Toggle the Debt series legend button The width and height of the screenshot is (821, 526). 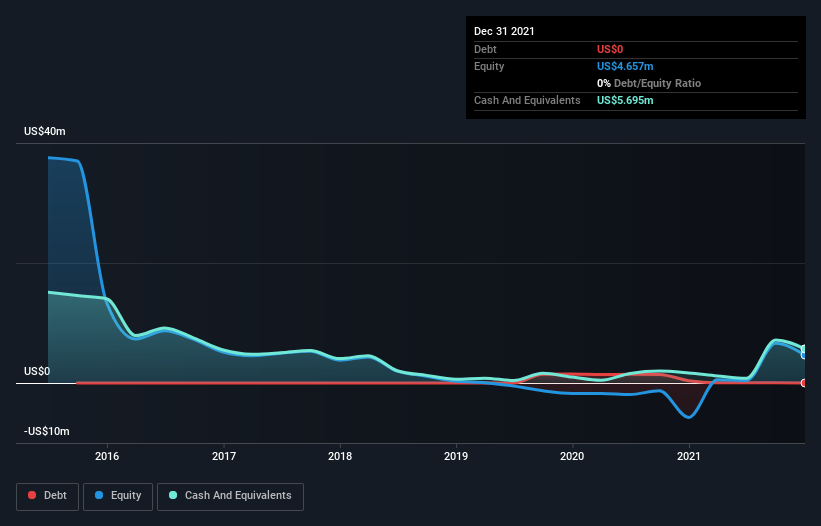pyautogui.click(x=47, y=496)
